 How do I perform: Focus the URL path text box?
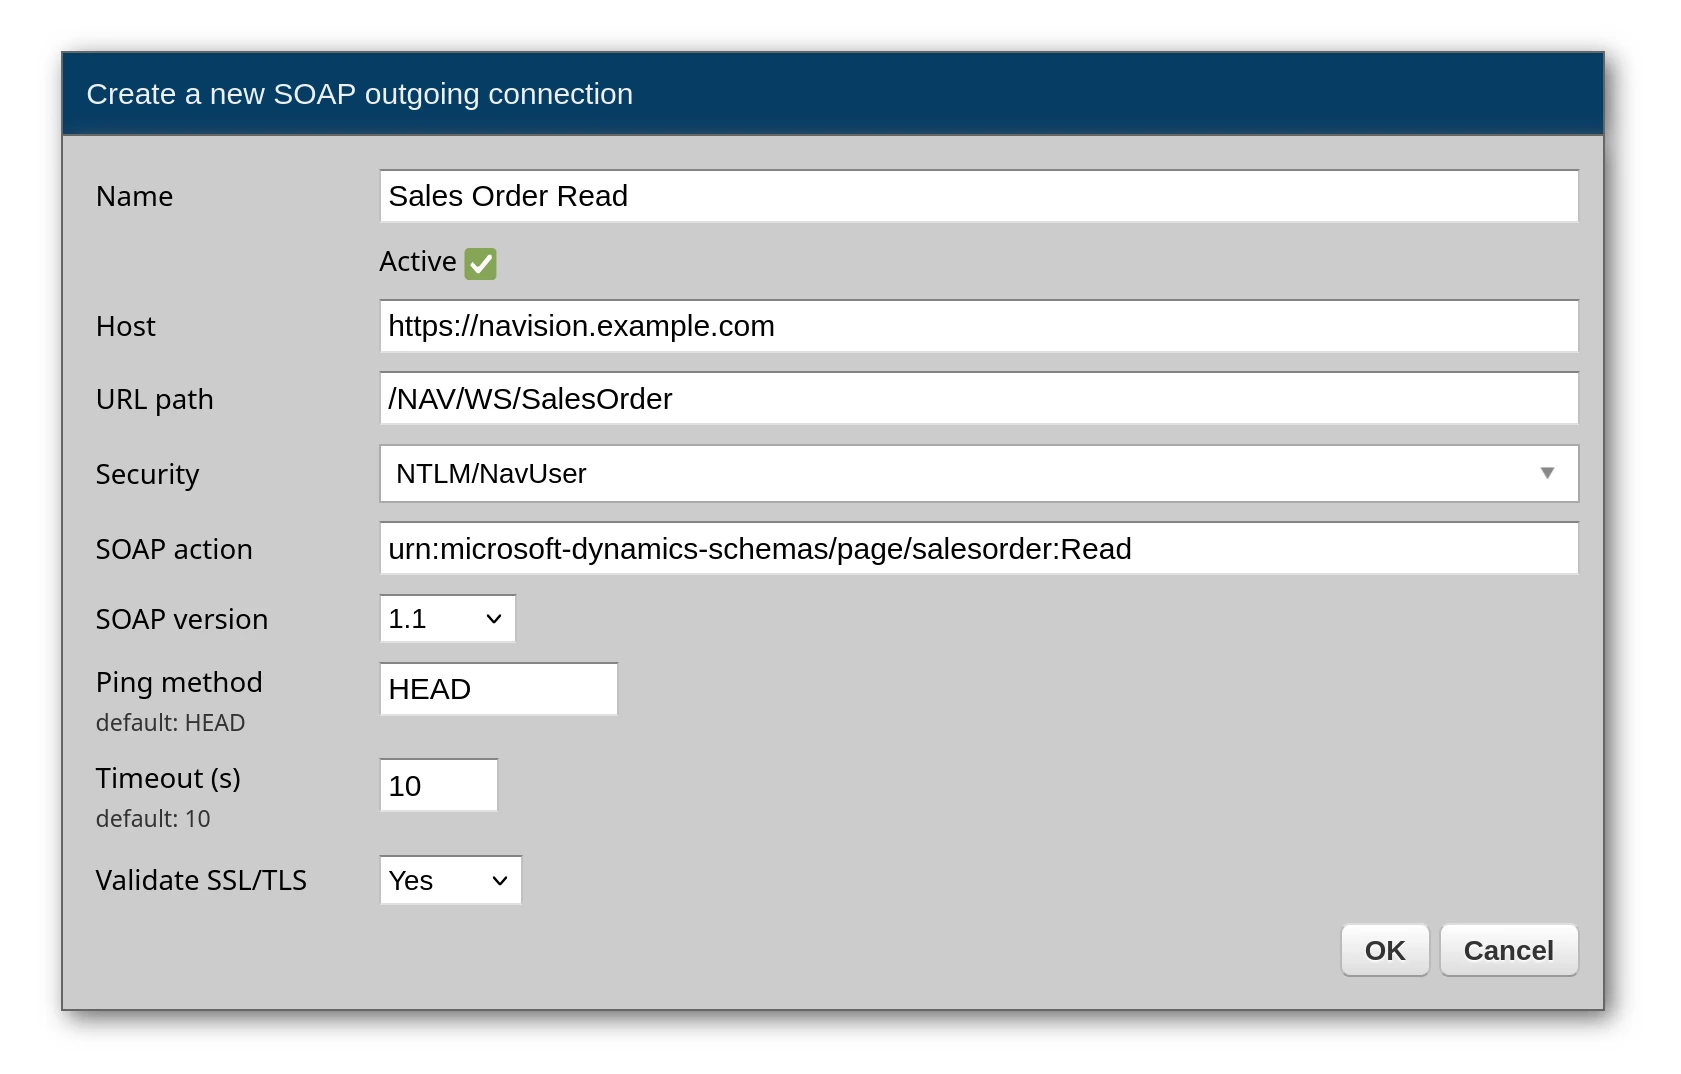978,399
